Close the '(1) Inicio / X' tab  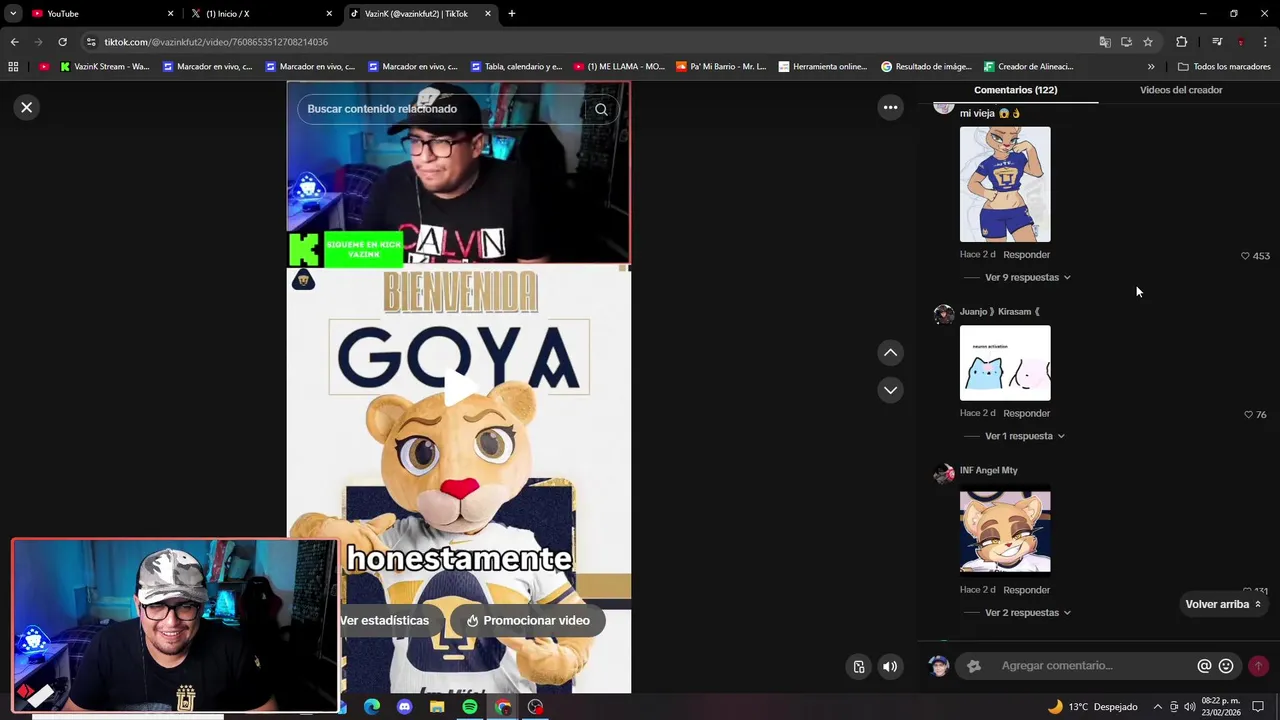[329, 14]
